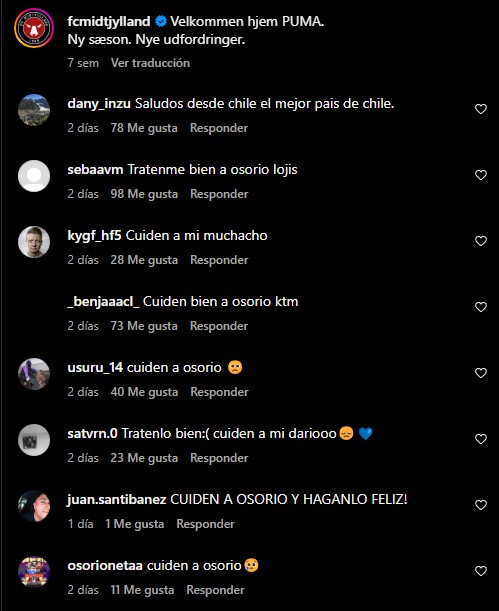This screenshot has height=611, width=499.
Task: Visit the juan.santibanez profile via username
Action: pos(117,499)
